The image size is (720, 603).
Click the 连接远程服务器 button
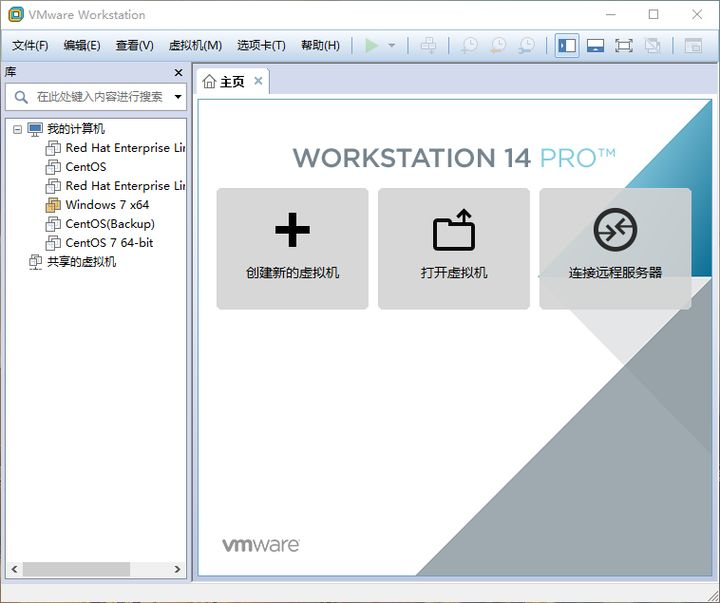coord(615,248)
